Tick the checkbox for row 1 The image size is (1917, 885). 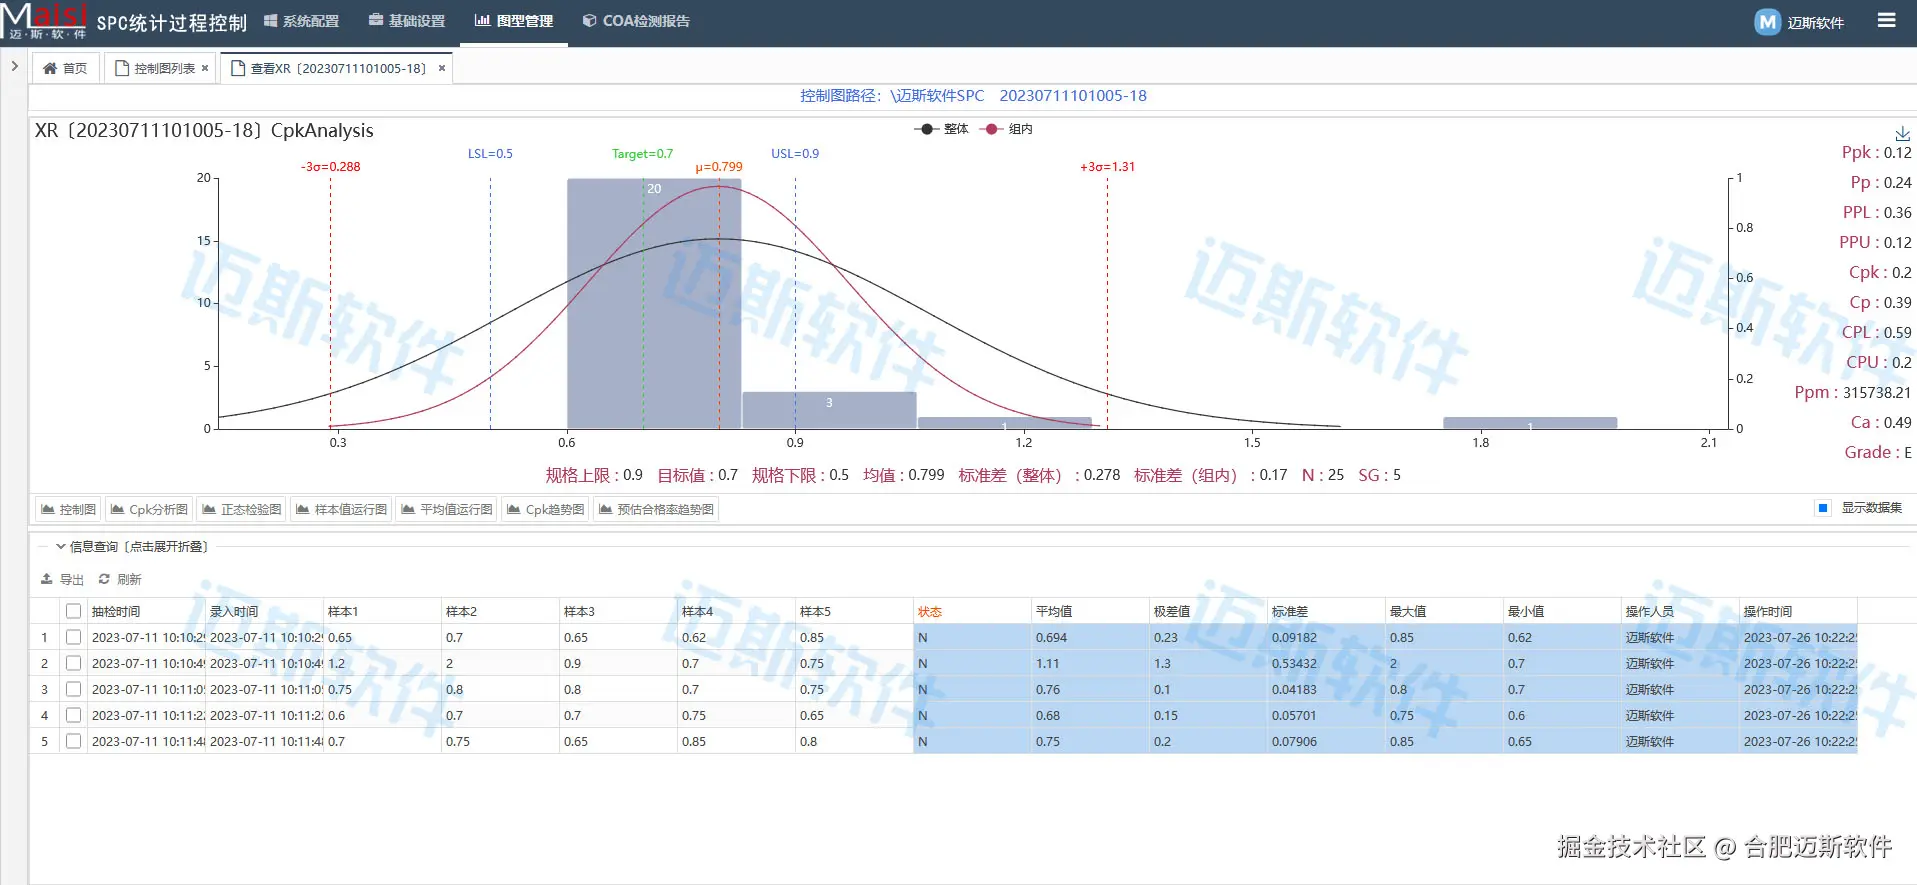[73, 637]
